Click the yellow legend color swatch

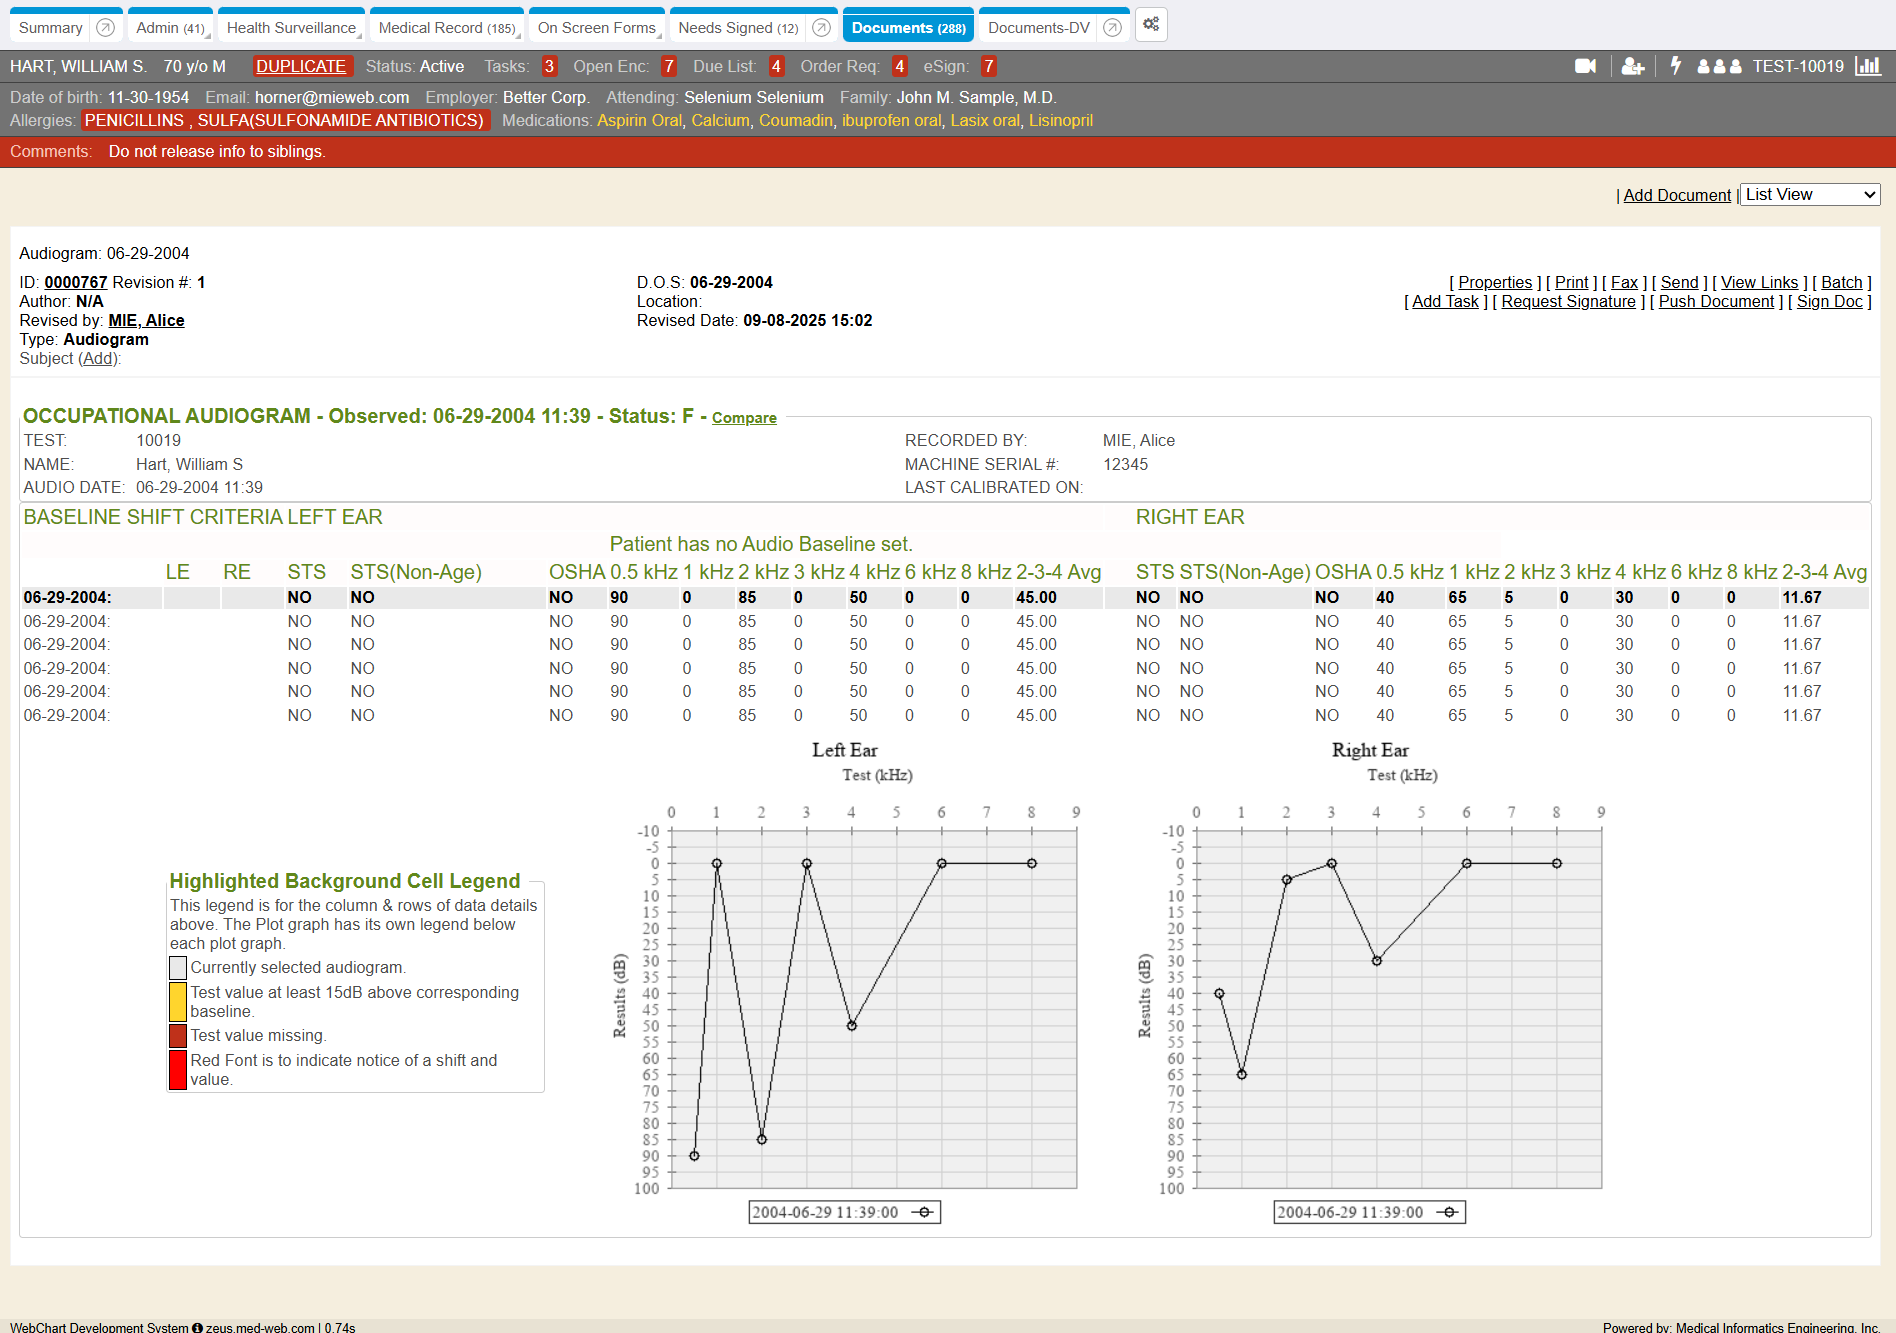(x=178, y=1001)
